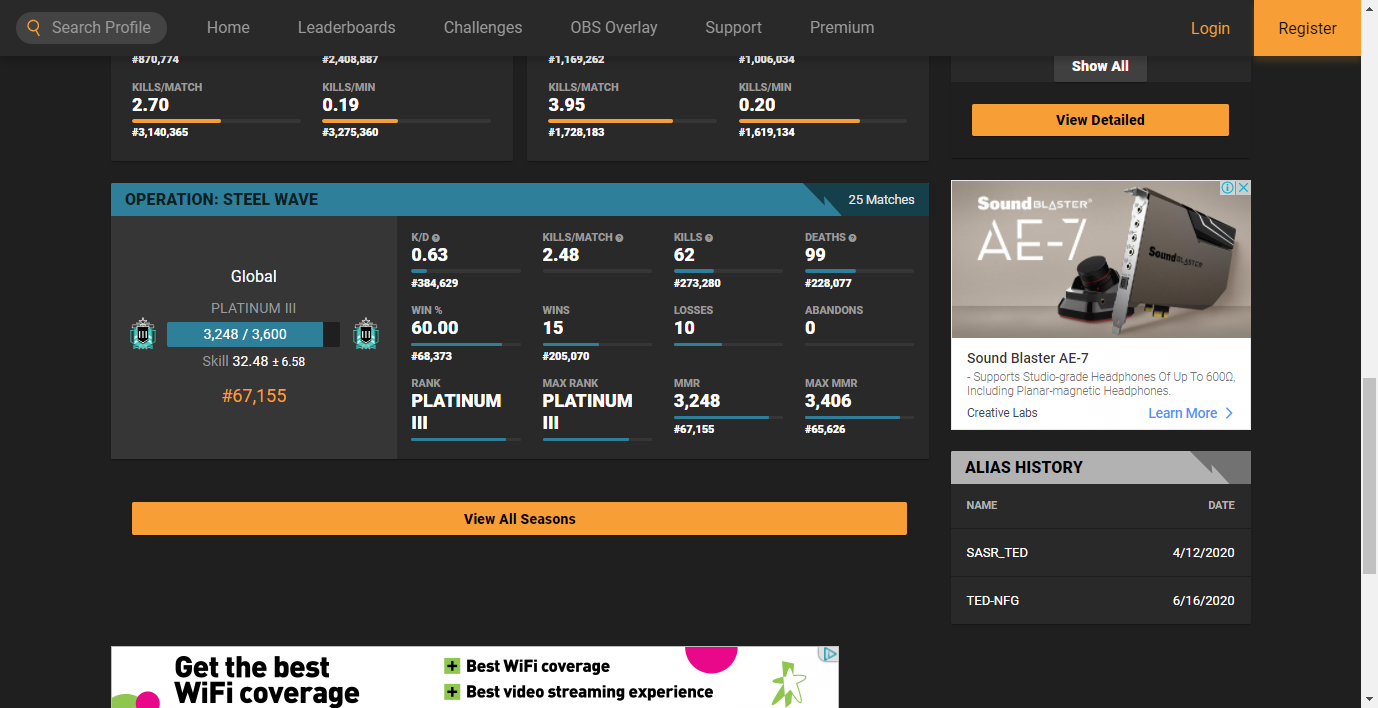Click the down arrow of page scrollbar
Viewport: 1378px width, 708px height.
point(1369,698)
